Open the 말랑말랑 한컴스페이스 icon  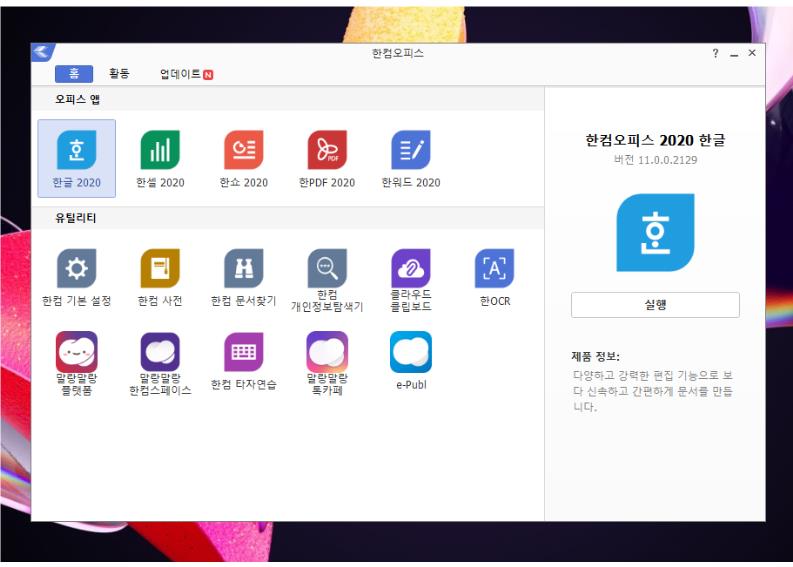160,352
